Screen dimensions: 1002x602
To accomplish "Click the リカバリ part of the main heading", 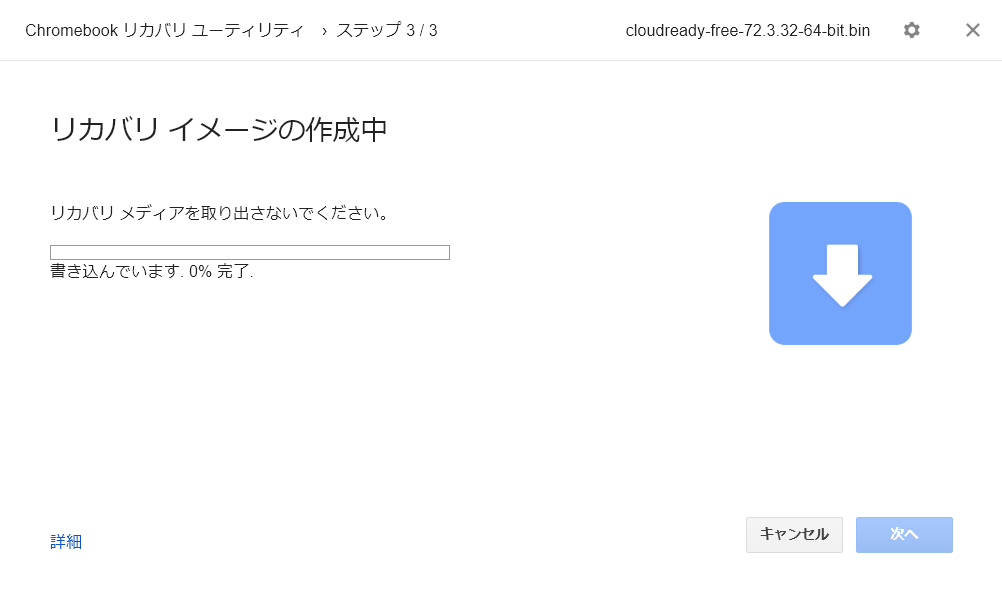I will pyautogui.click(x=105, y=130).
